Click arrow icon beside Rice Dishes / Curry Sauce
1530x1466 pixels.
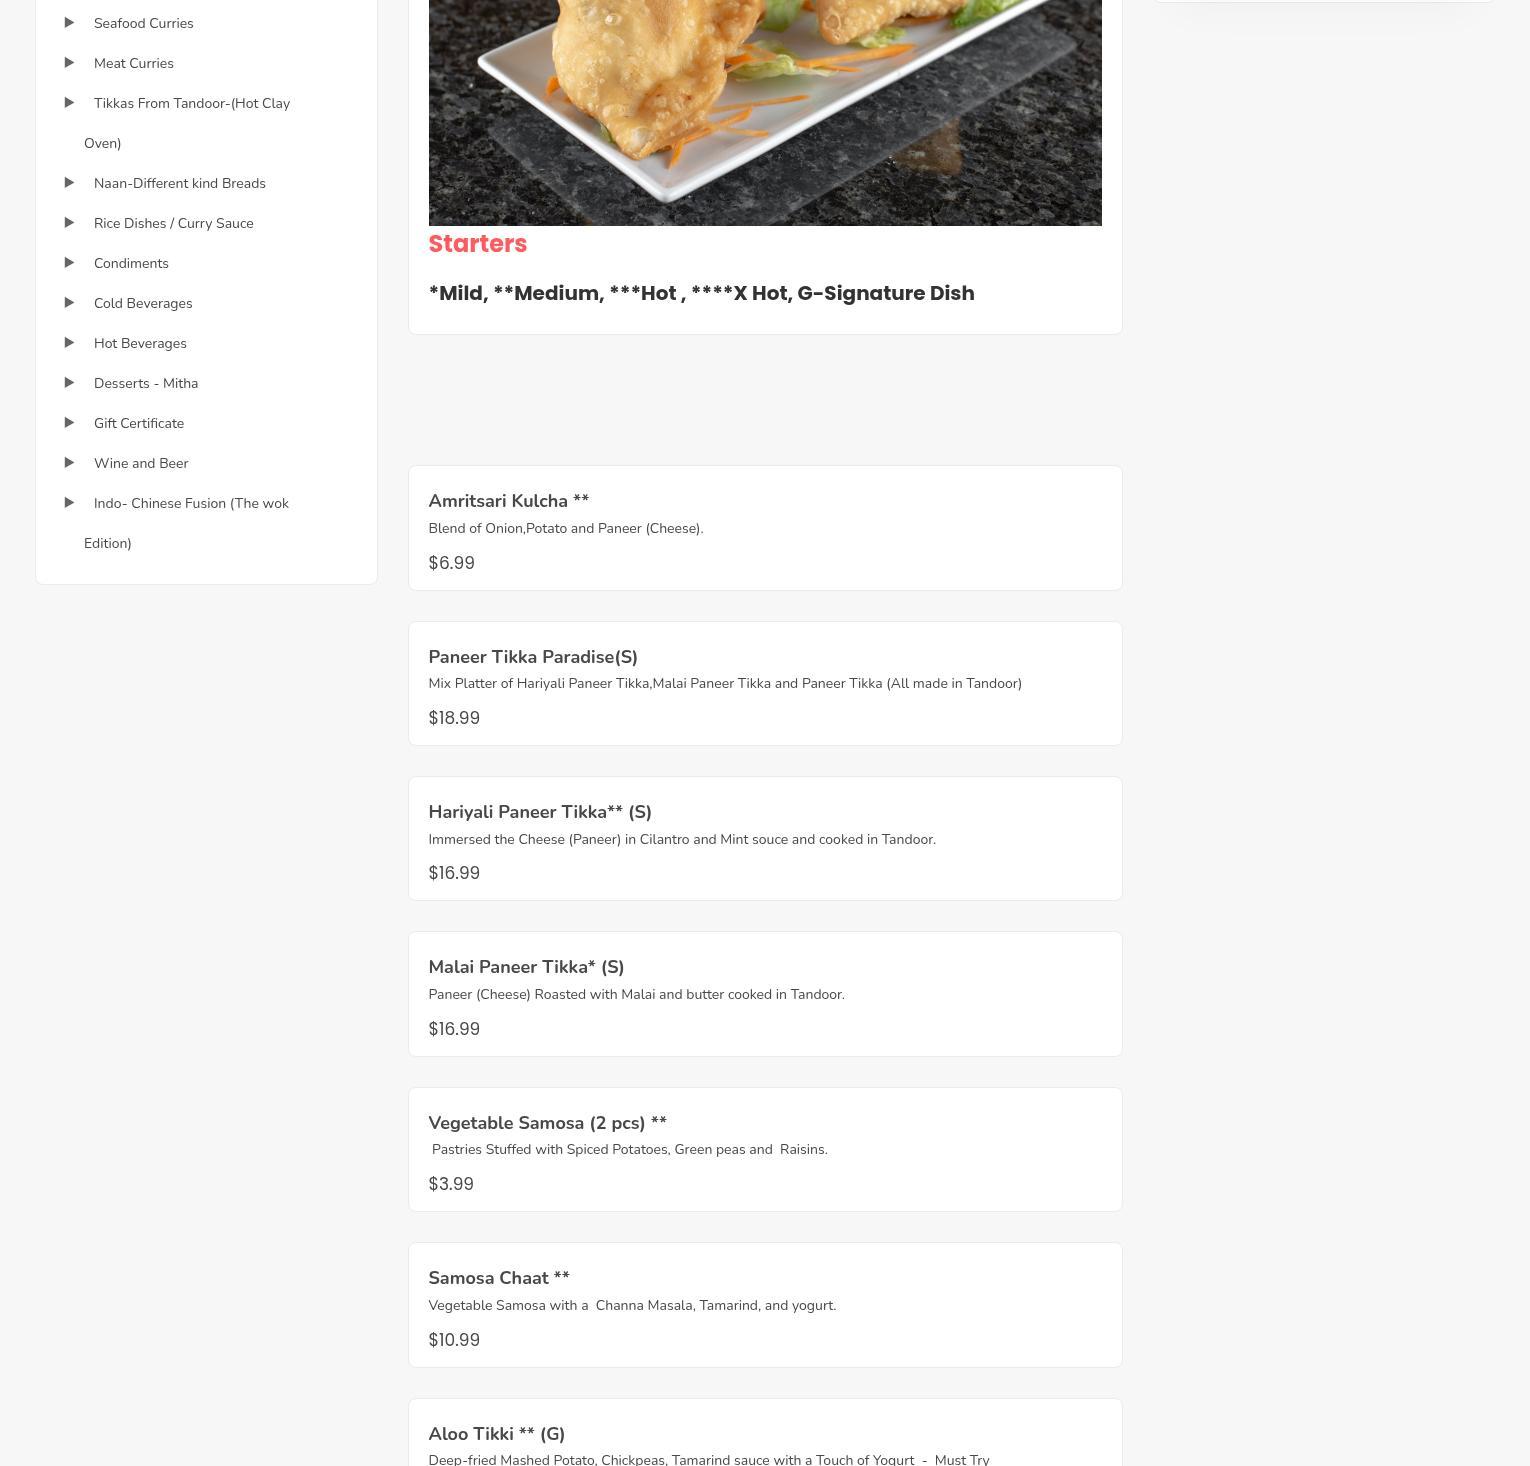[x=69, y=223]
